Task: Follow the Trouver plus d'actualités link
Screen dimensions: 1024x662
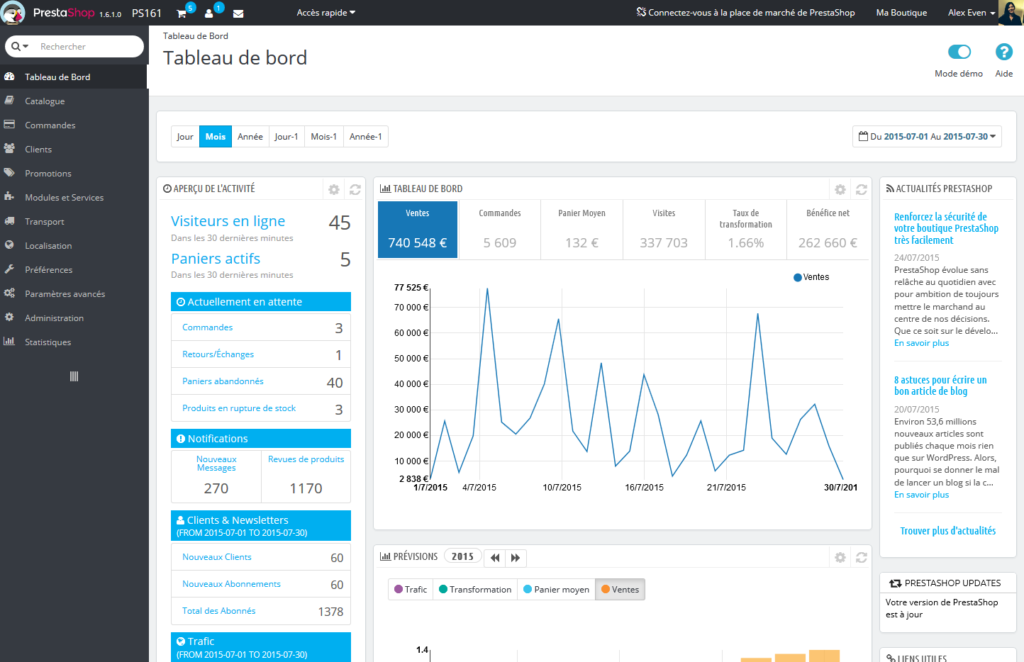Action: [x=948, y=531]
